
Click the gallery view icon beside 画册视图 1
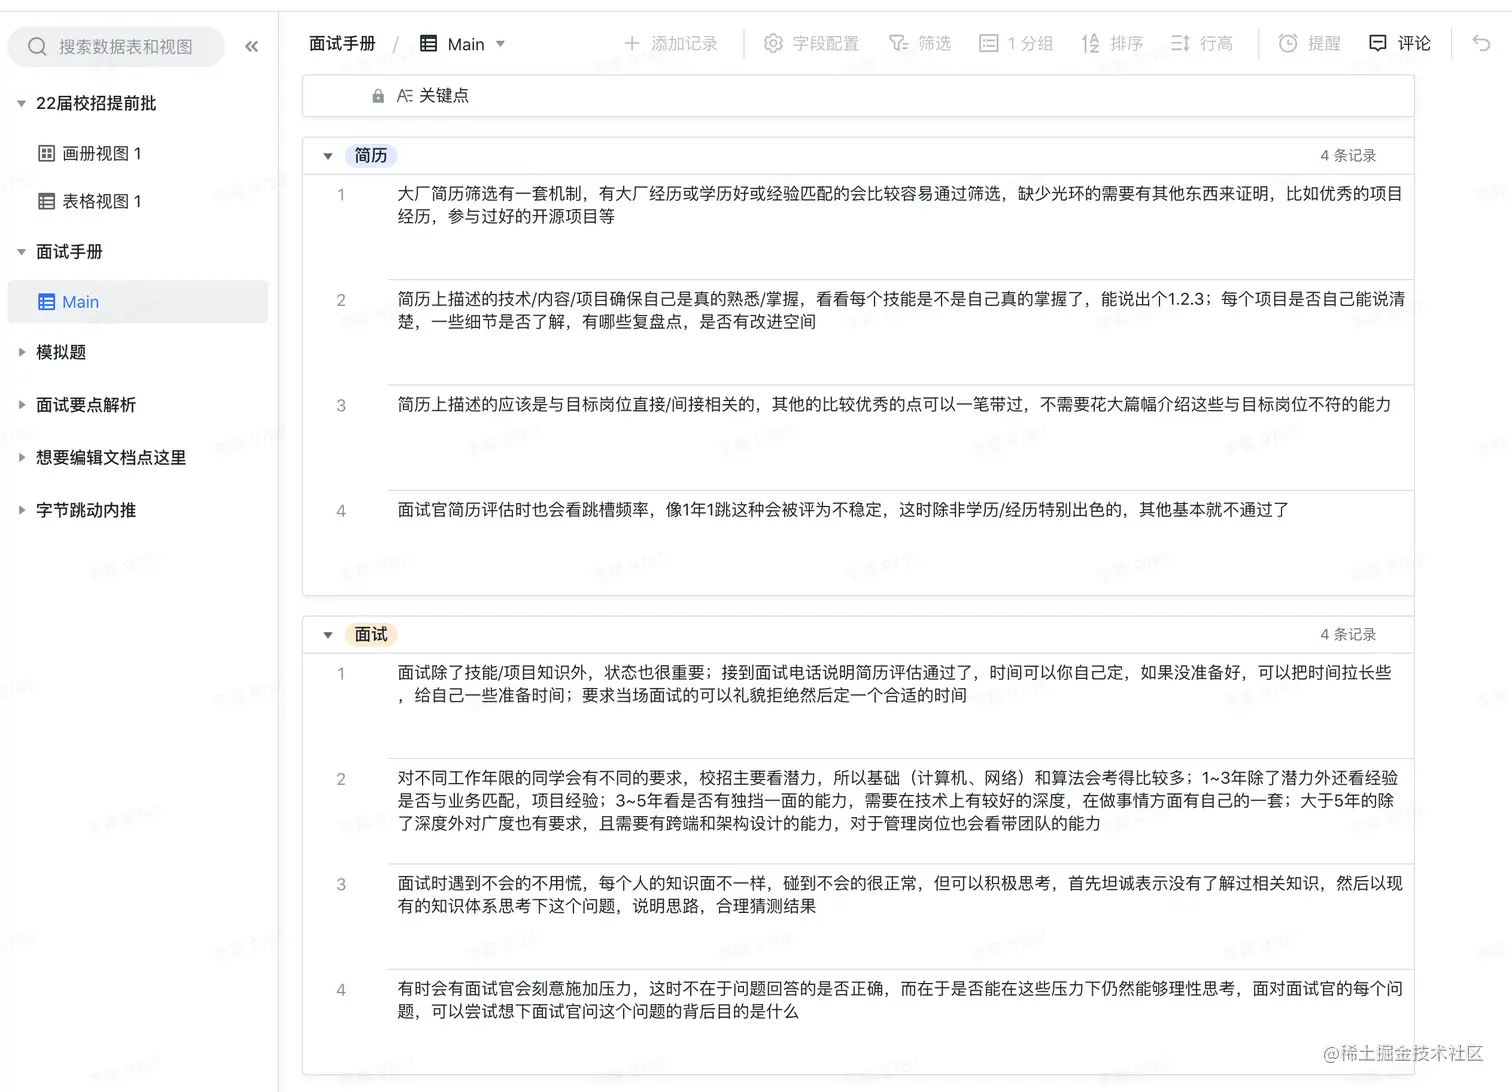[46, 153]
